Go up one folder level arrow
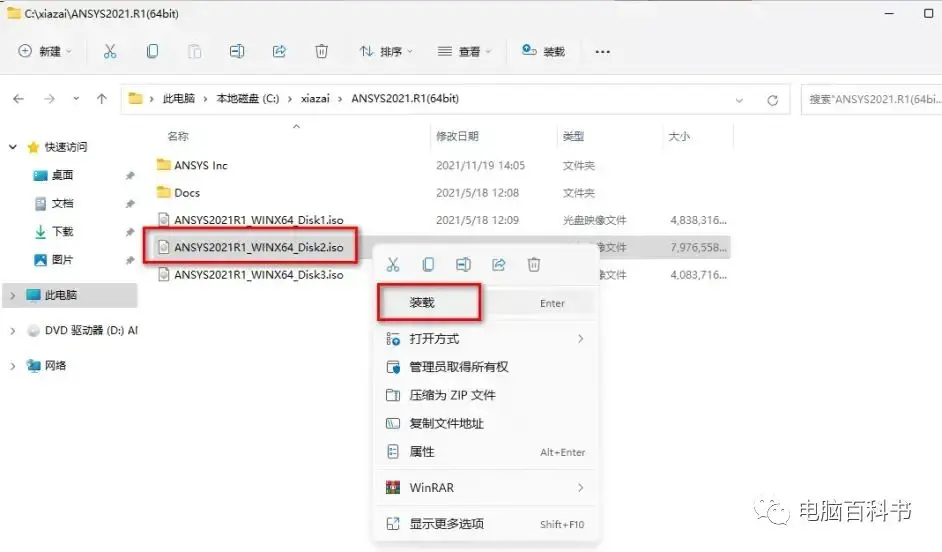The image size is (942, 552). pos(102,99)
